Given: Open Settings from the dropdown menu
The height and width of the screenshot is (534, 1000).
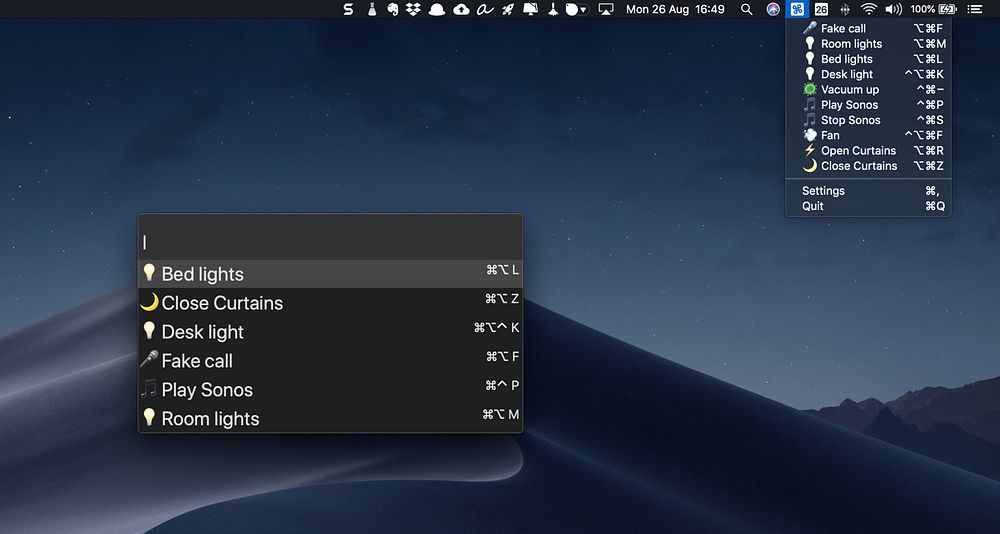Looking at the screenshot, I should point(868,191).
